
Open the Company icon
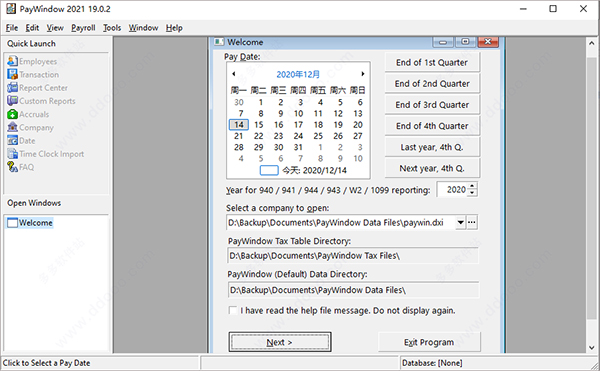13,127
